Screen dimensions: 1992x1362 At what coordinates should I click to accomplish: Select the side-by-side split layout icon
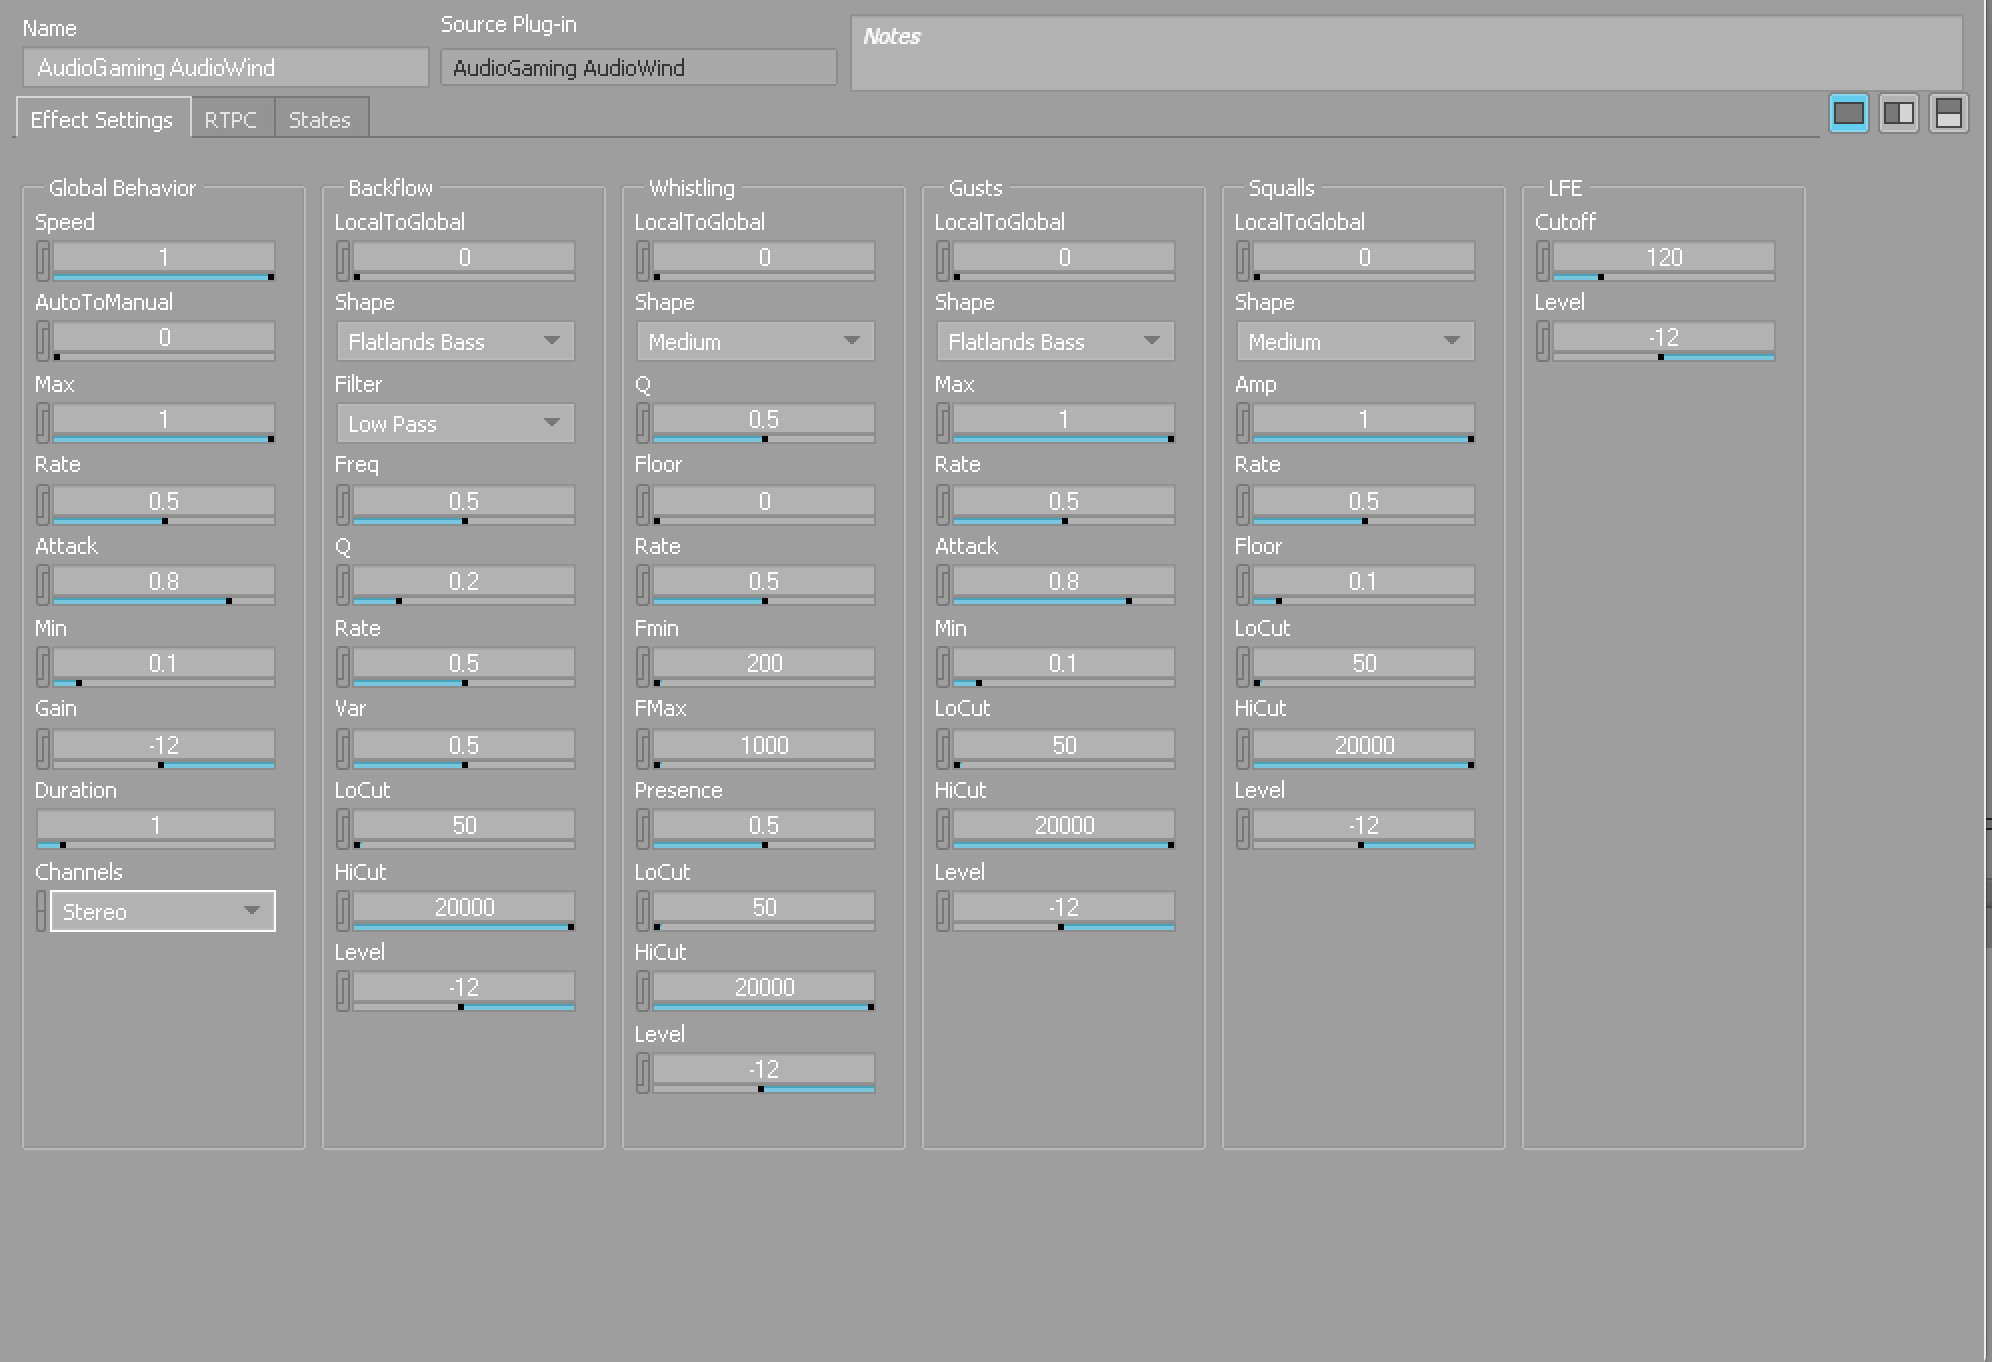1898,114
